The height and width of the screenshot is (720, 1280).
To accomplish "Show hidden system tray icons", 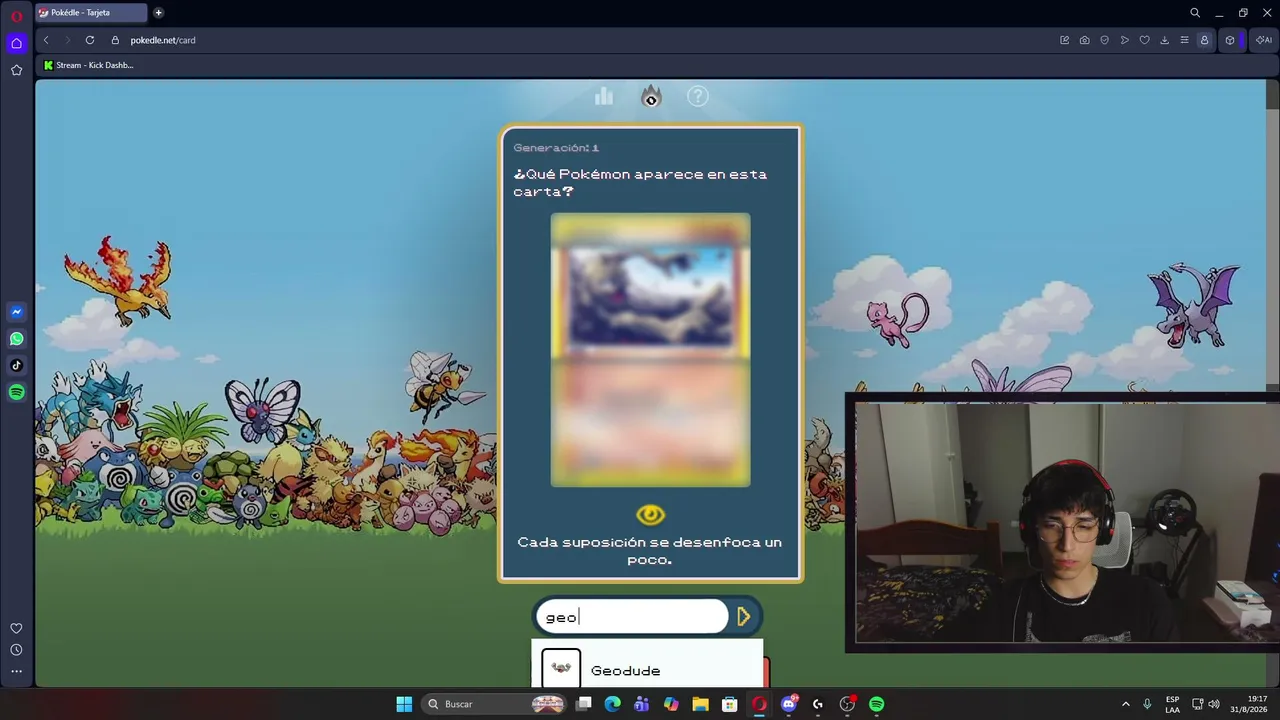I will coord(1125,704).
